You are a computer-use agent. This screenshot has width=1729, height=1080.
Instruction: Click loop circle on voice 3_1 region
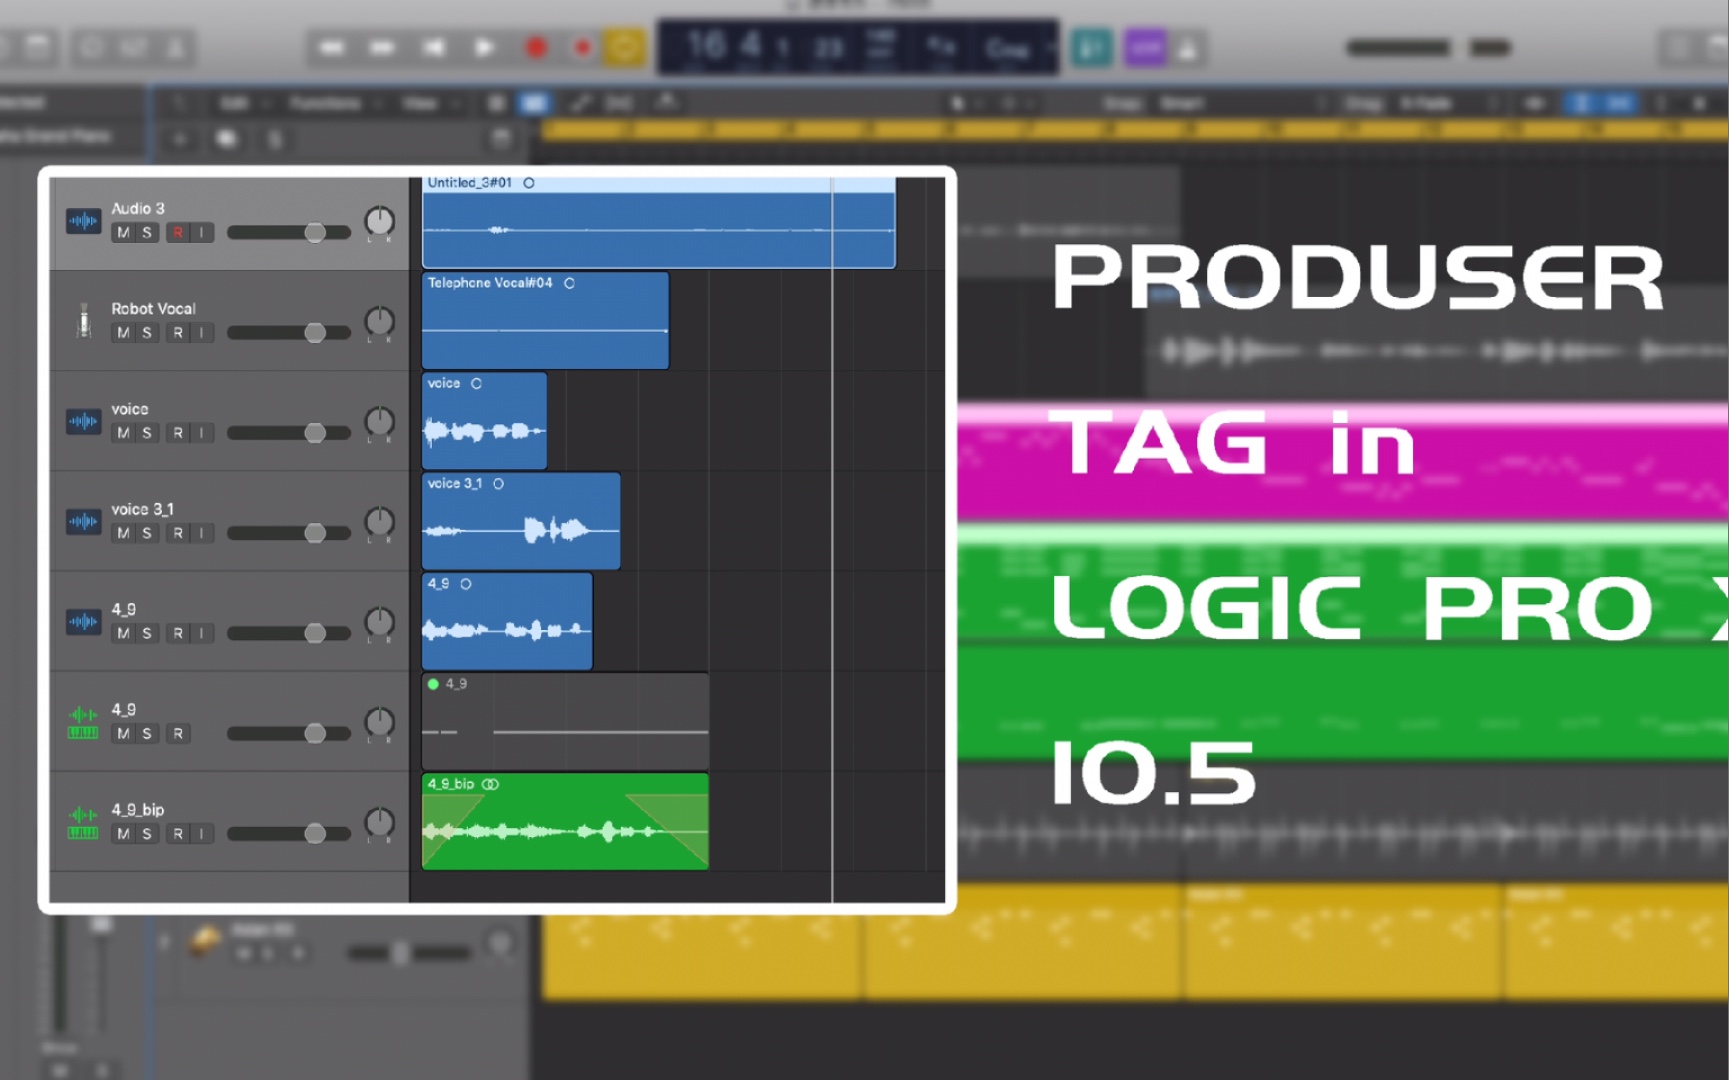[498, 483]
